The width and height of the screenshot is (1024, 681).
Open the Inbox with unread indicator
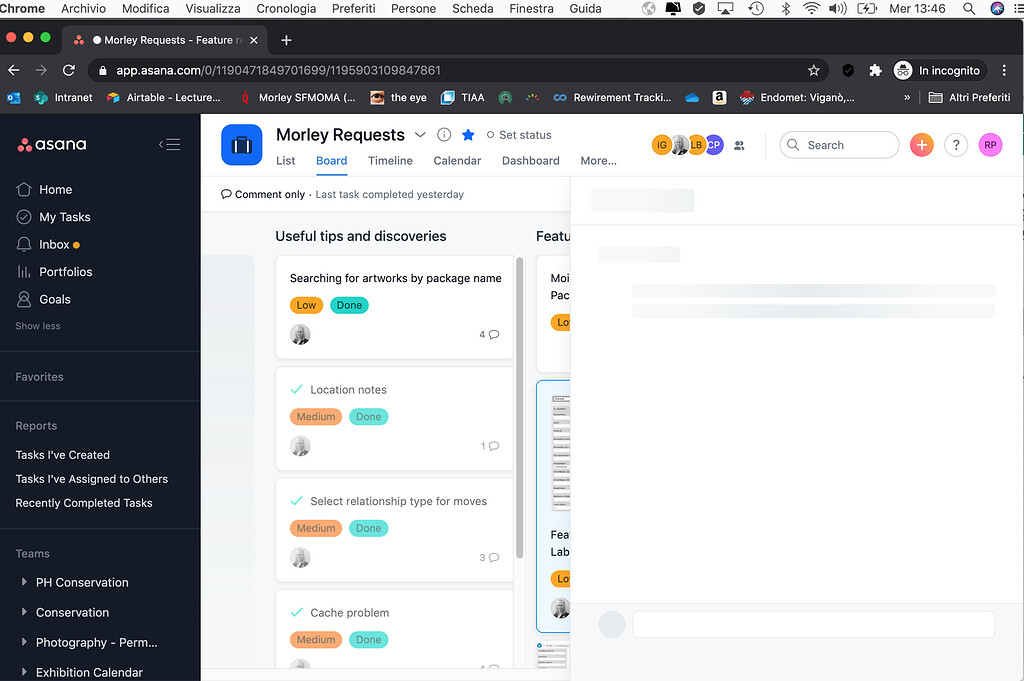54,244
